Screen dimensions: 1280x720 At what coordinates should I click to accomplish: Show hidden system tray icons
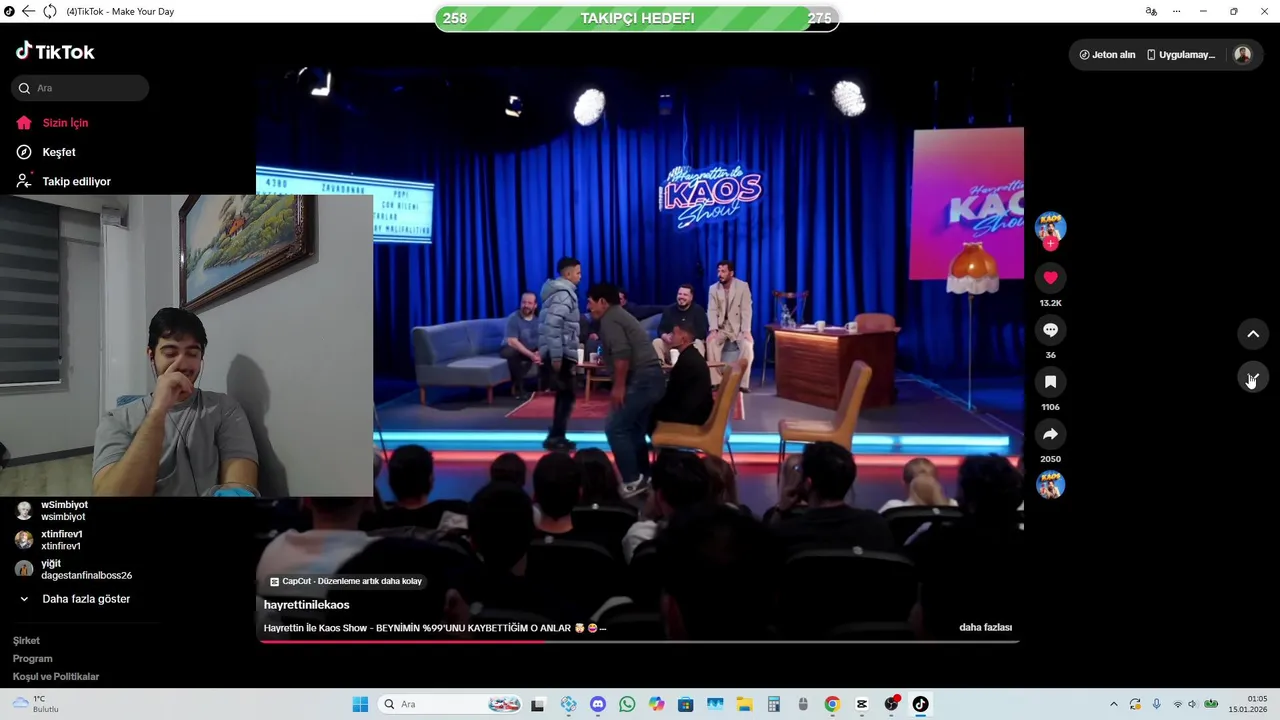click(x=1114, y=704)
